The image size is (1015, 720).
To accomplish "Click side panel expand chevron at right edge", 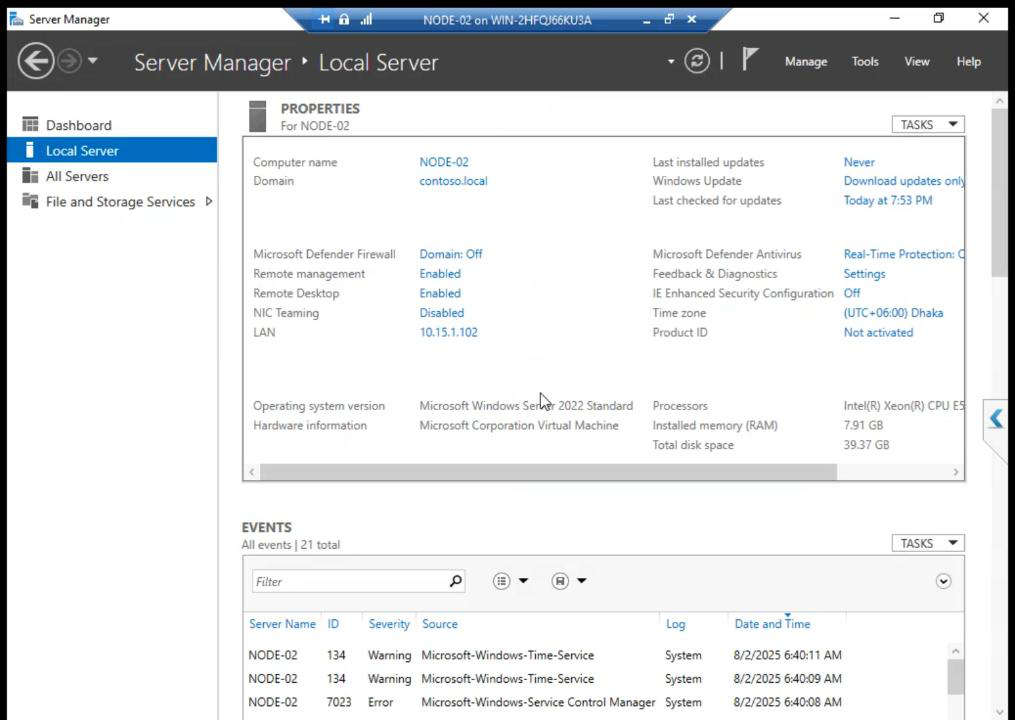I will click(x=996, y=419).
